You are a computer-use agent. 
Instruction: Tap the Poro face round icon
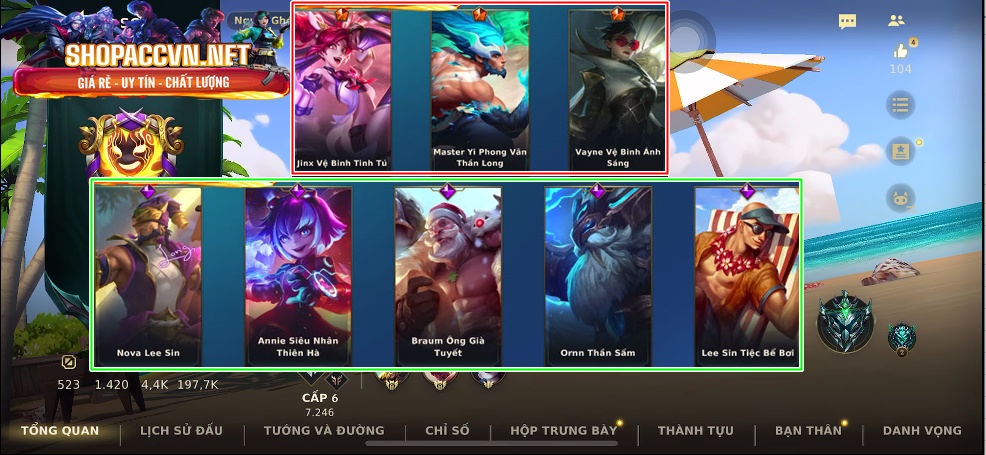pyautogui.click(x=900, y=199)
